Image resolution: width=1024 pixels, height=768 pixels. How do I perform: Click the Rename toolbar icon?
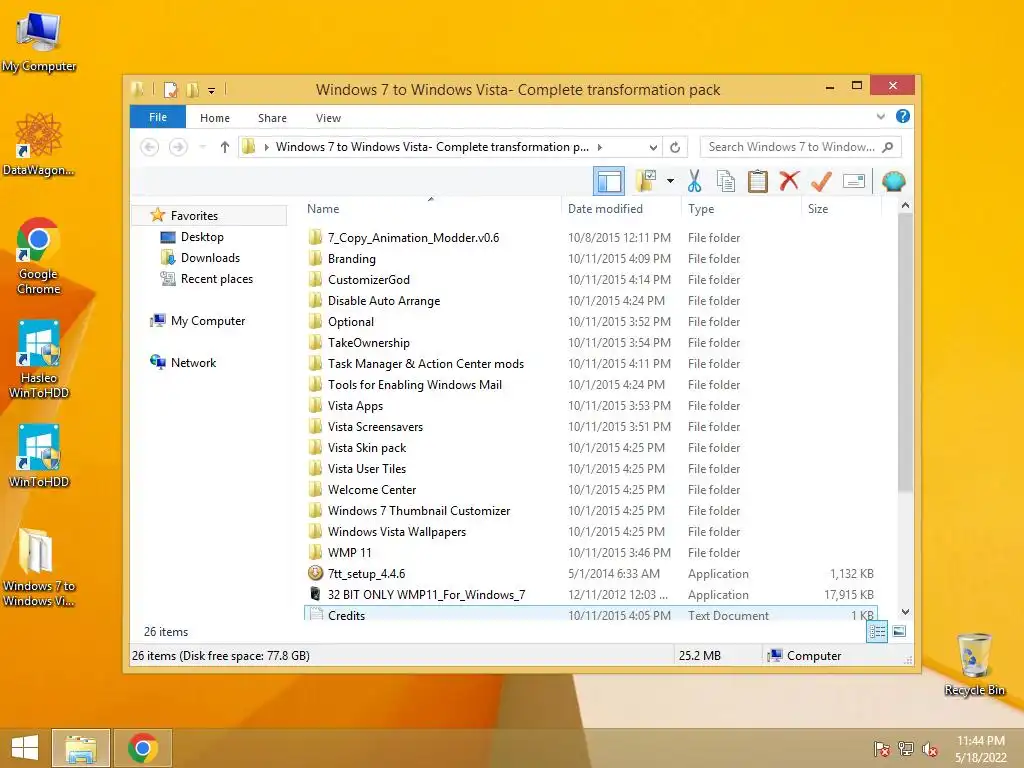click(854, 181)
